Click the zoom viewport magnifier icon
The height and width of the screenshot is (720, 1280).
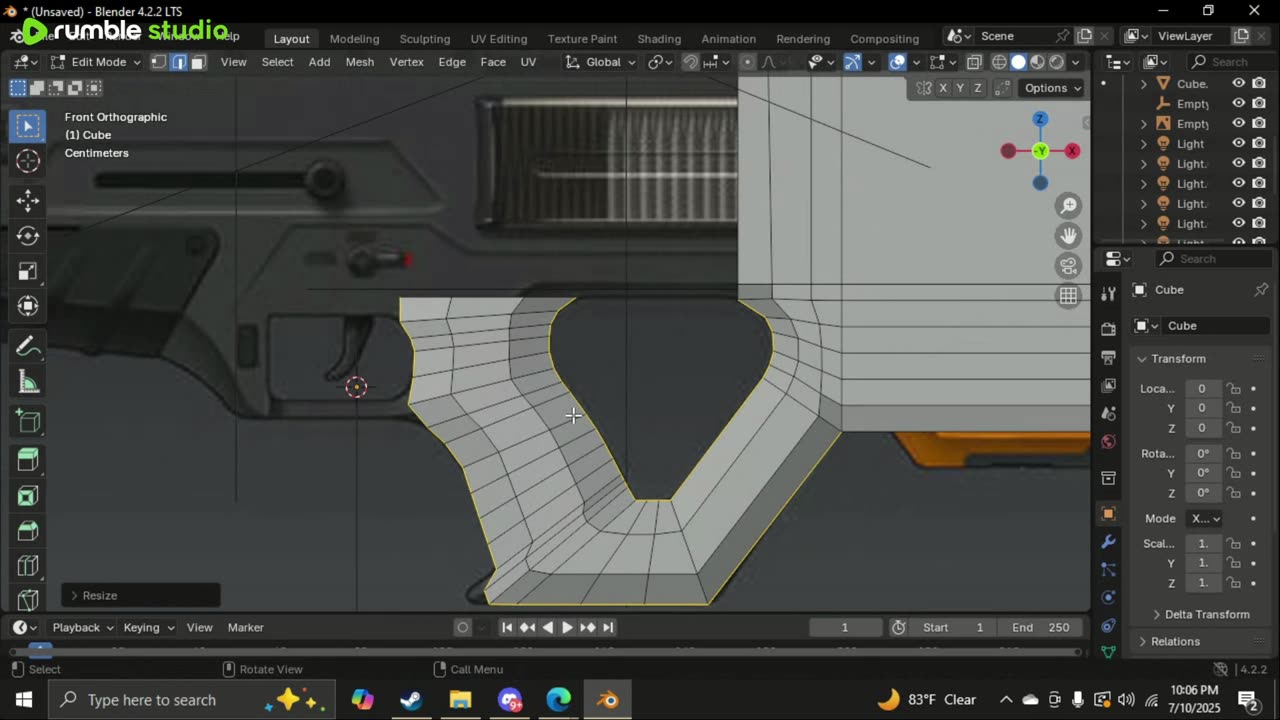click(x=1069, y=206)
